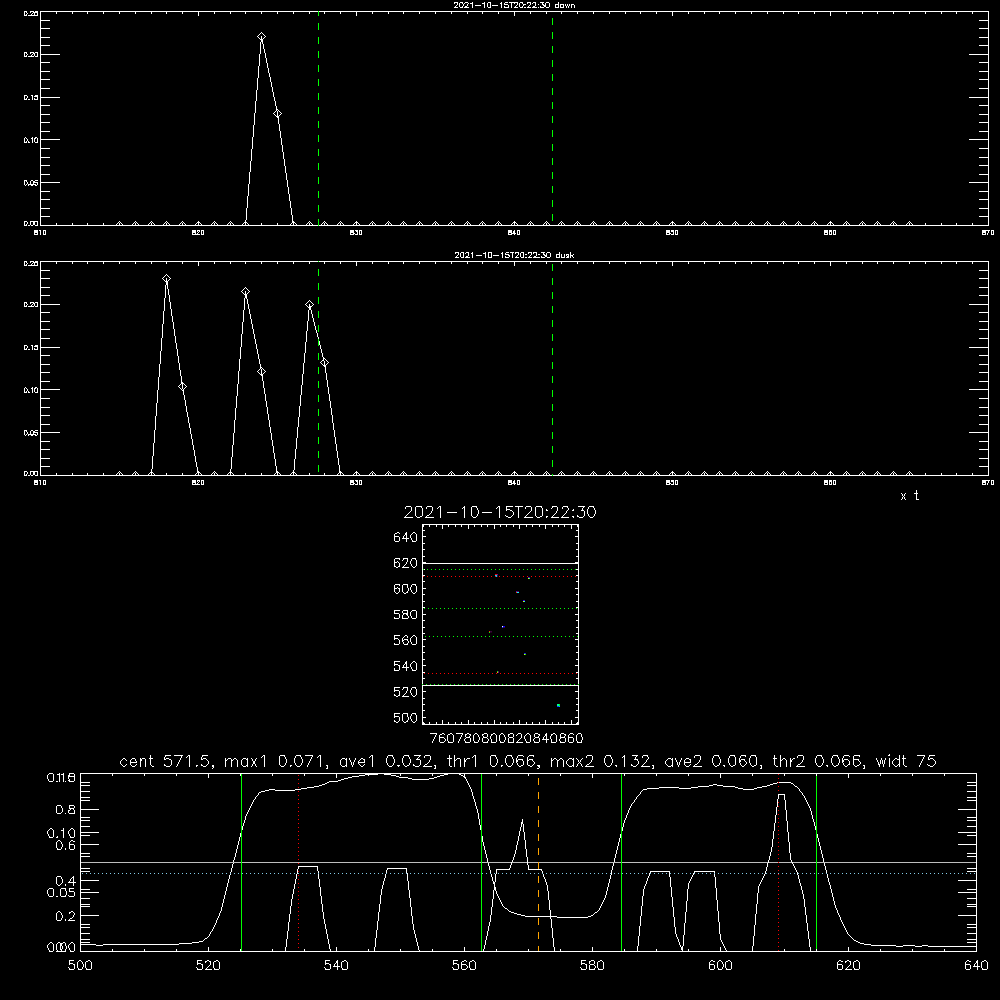Image resolution: width=1000 pixels, height=1000 pixels.
Task: Click the 560 label on middle panel y-axis
Action: tap(406, 640)
